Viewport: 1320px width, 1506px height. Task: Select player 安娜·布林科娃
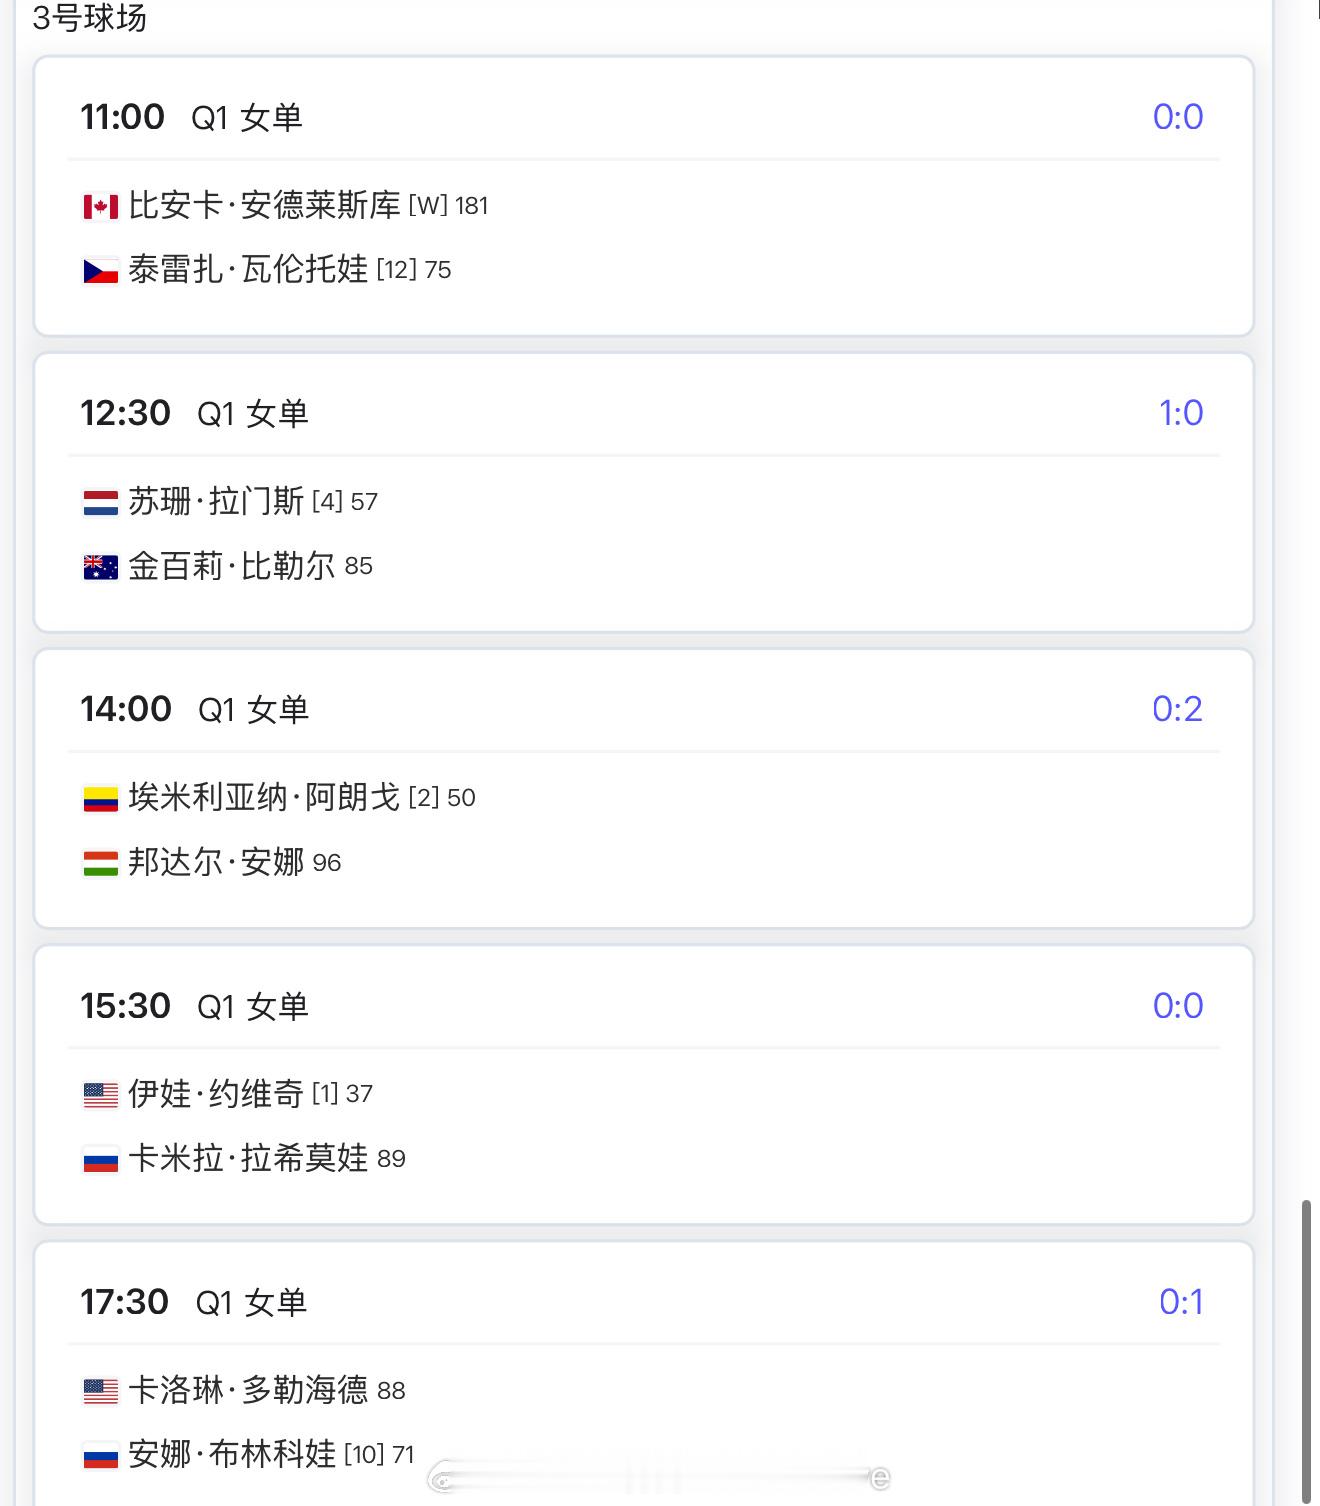(x=232, y=1454)
